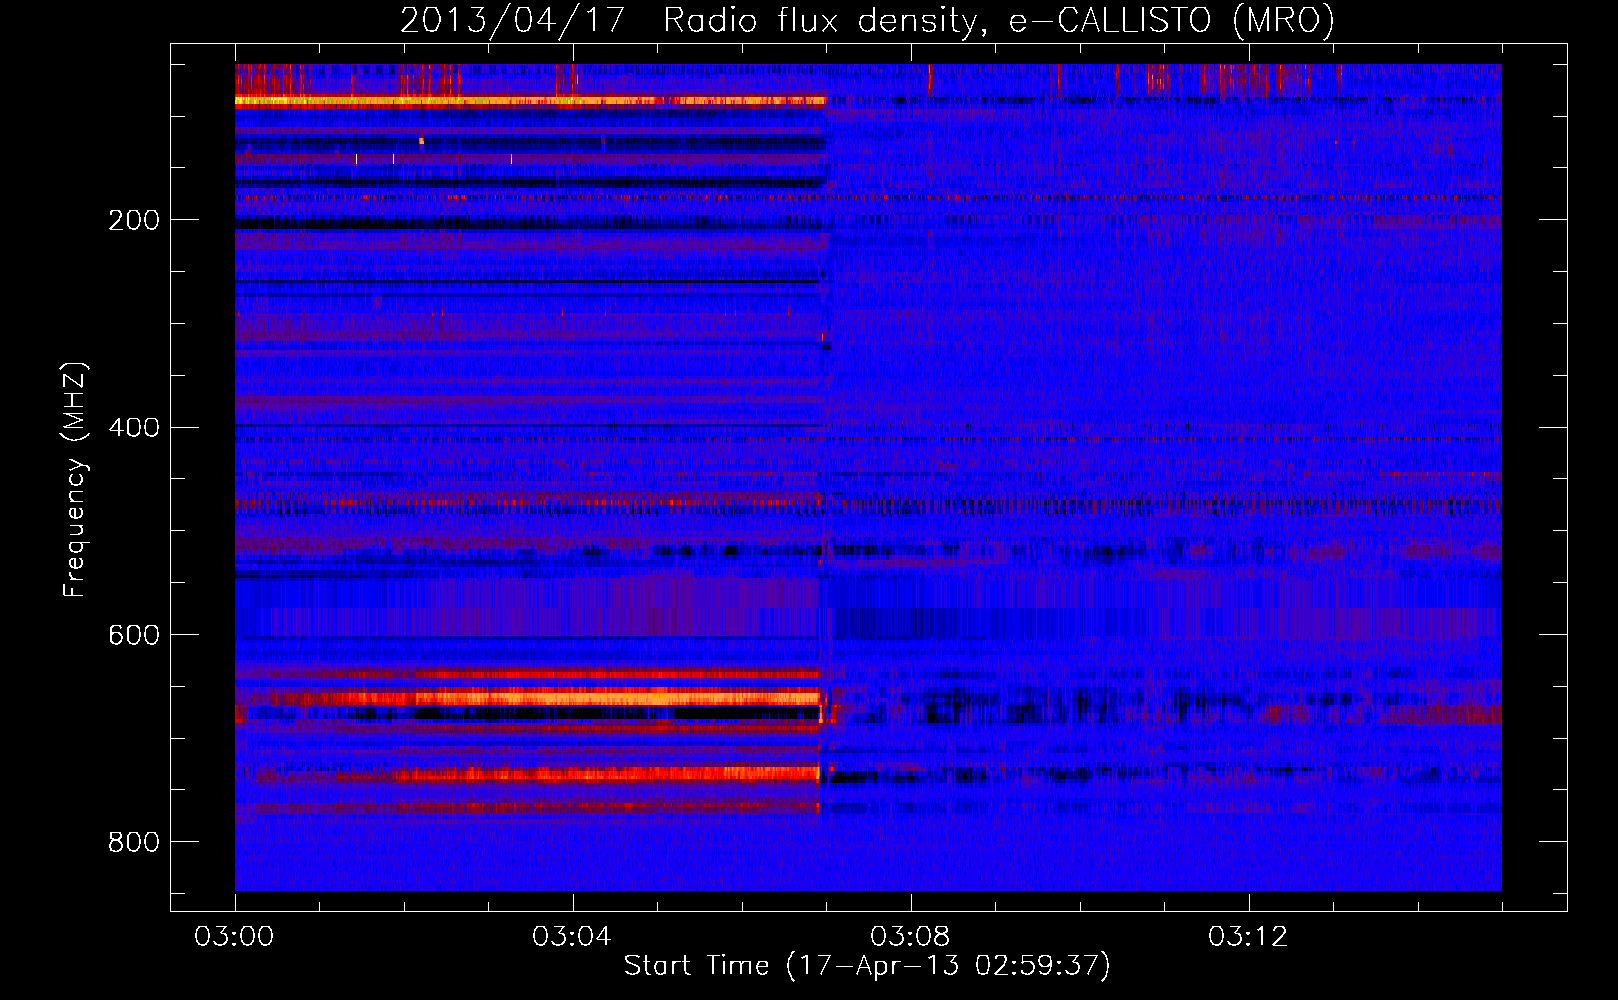Screen dimensions: 1618x1000
Task: Click the 03:04 time tick label
Action: coord(572,937)
